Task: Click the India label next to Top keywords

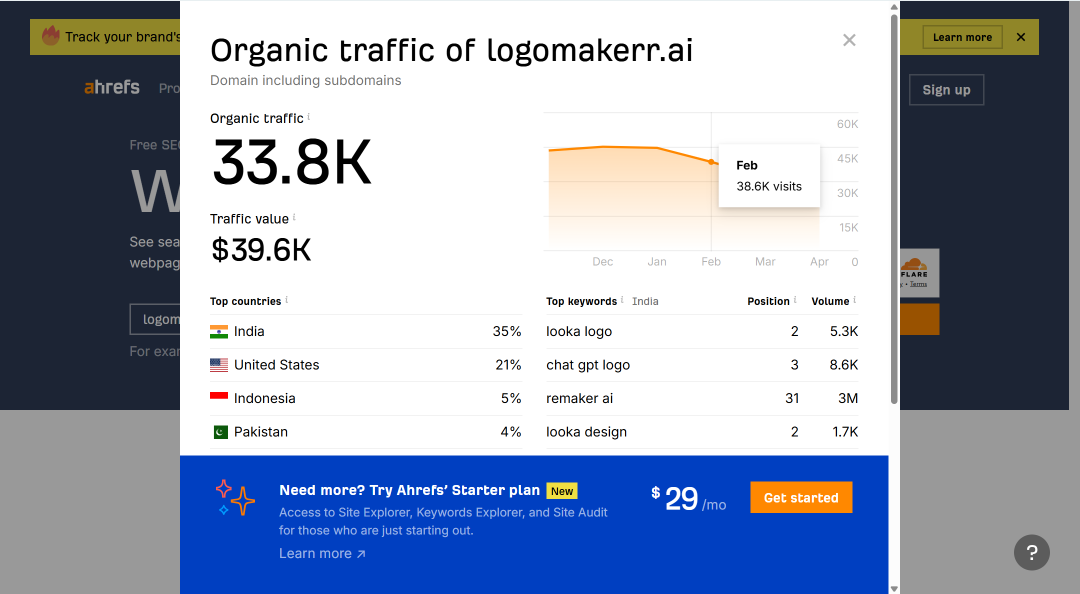Action: click(645, 301)
